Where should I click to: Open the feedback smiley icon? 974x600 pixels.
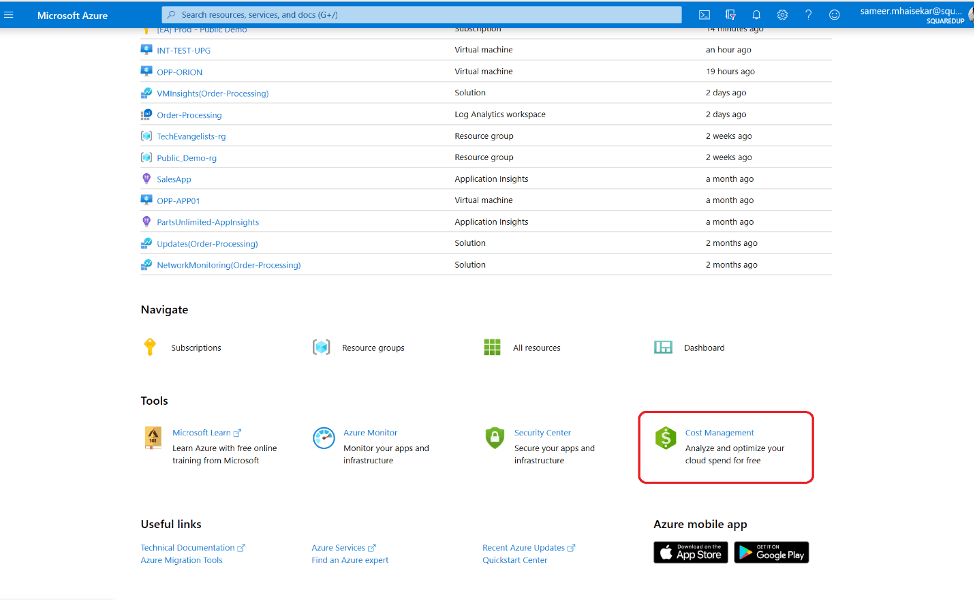[x=834, y=15]
